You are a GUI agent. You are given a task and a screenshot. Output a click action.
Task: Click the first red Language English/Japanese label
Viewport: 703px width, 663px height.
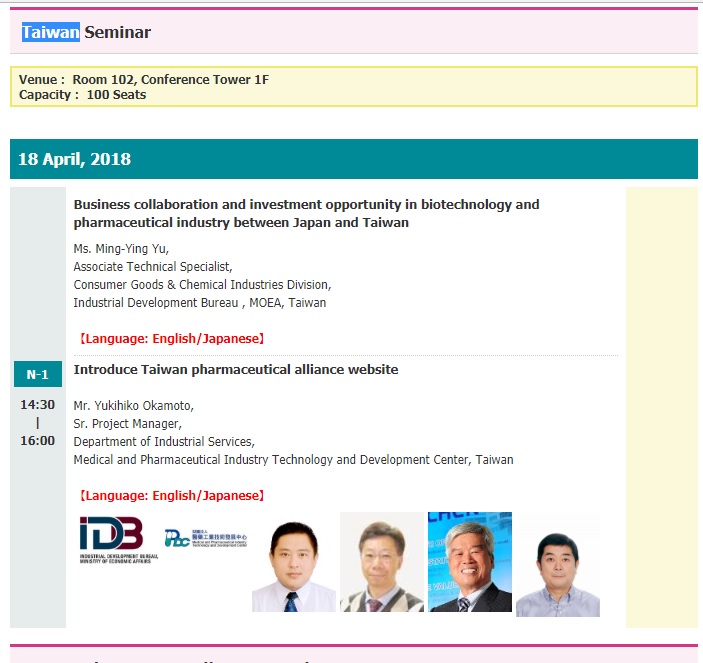(x=171, y=338)
